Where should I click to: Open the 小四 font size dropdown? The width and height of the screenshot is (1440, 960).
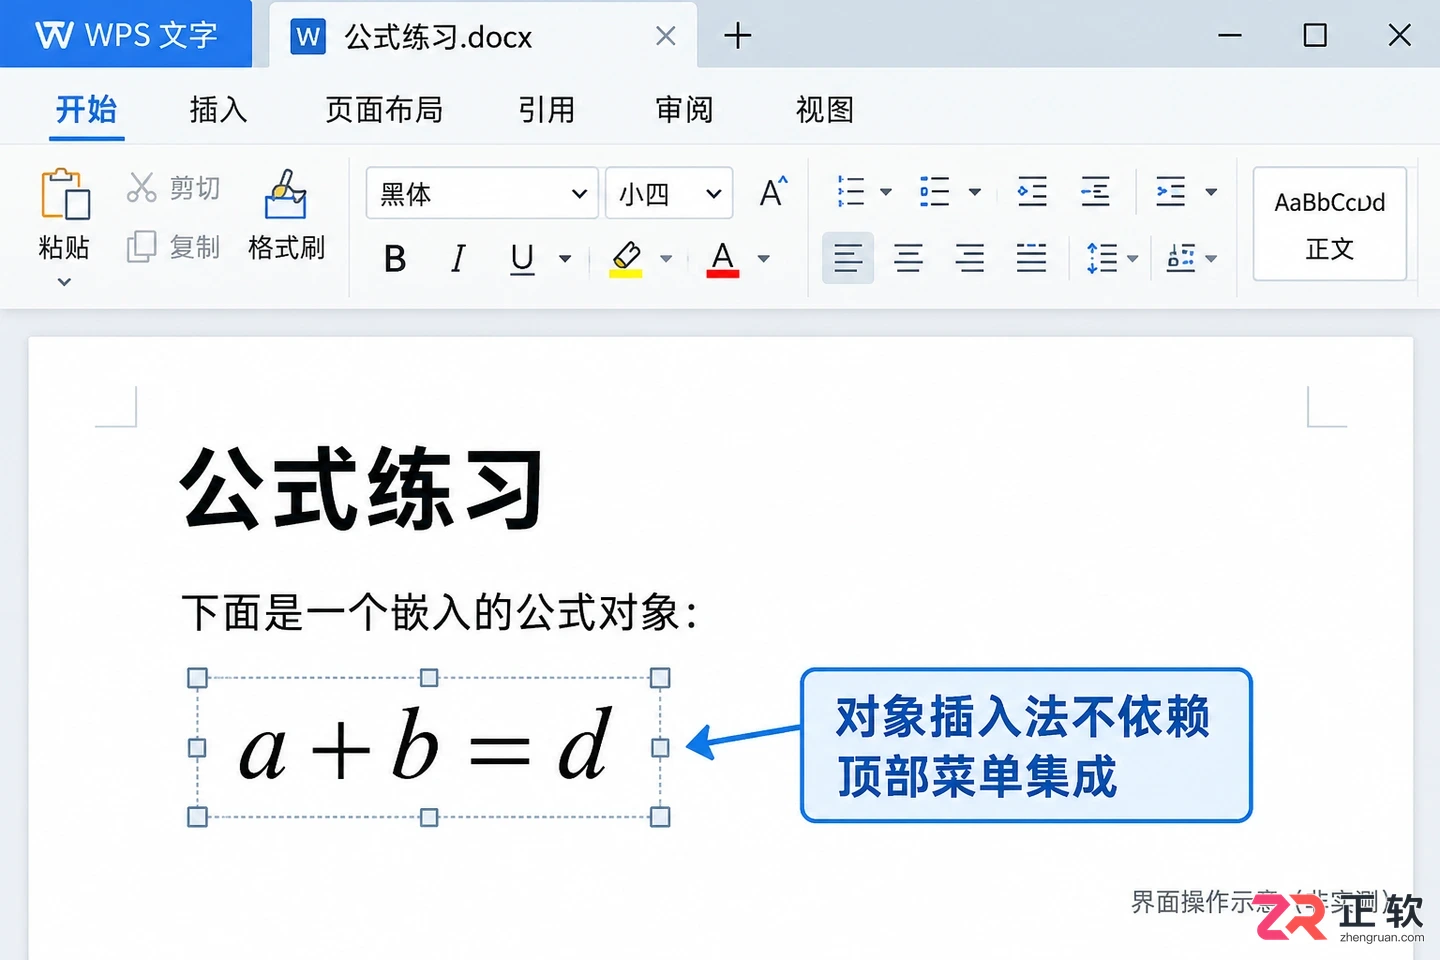tap(669, 193)
